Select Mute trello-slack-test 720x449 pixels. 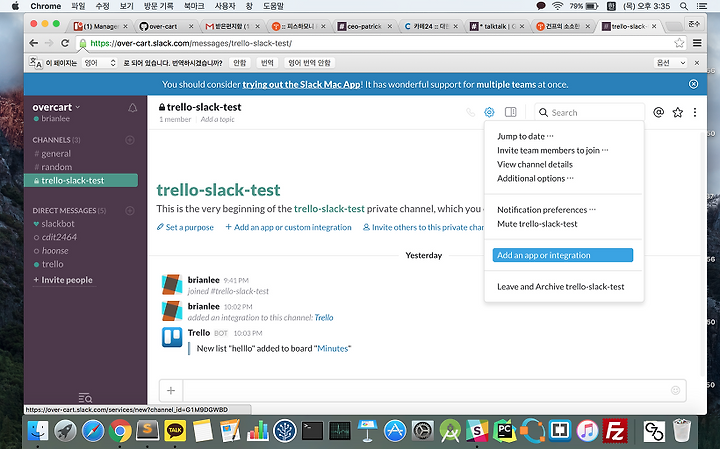537,224
